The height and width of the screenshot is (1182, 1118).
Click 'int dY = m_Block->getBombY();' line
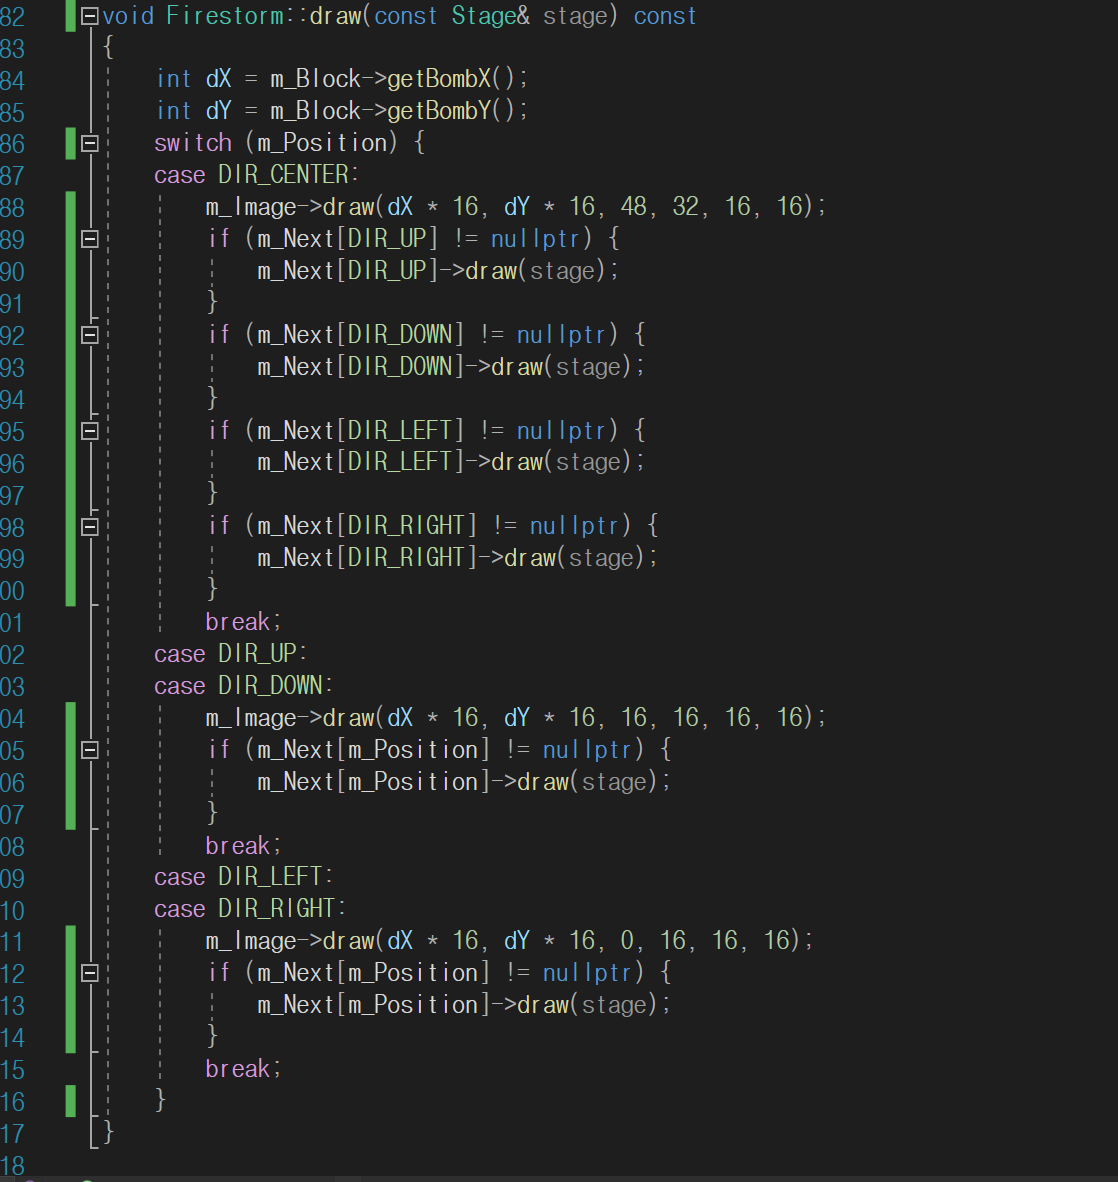[342, 111]
